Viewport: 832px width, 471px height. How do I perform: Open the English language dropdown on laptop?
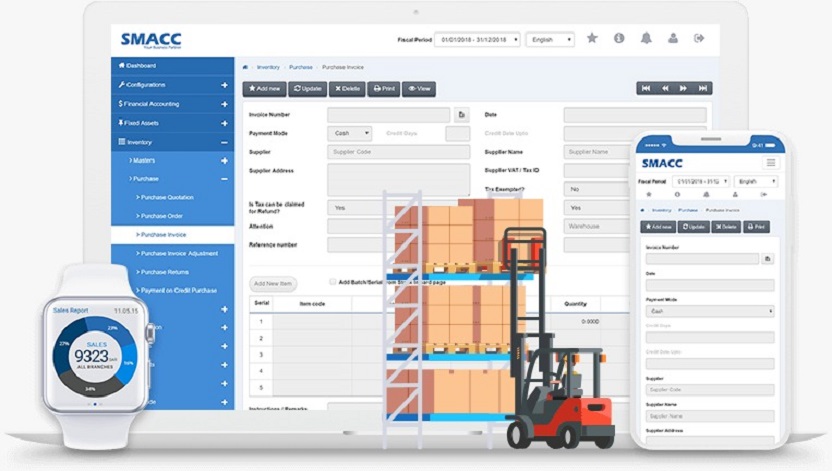(550, 39)
